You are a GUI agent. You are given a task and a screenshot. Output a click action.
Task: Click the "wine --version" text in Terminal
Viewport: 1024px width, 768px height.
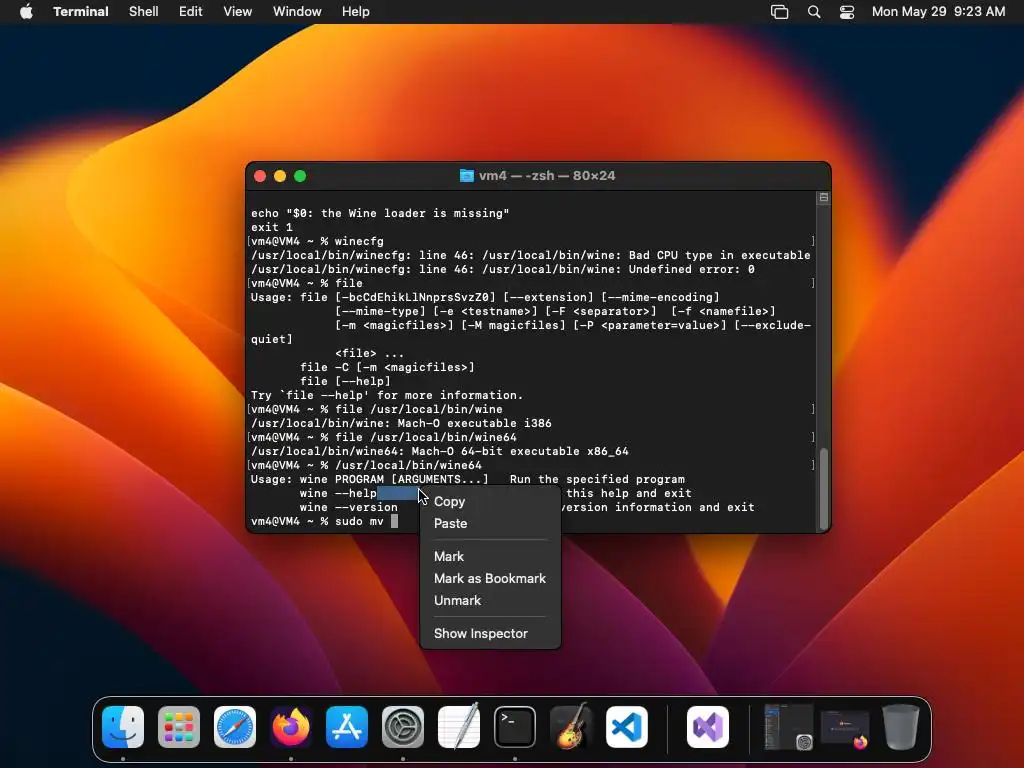pos(349,507)
